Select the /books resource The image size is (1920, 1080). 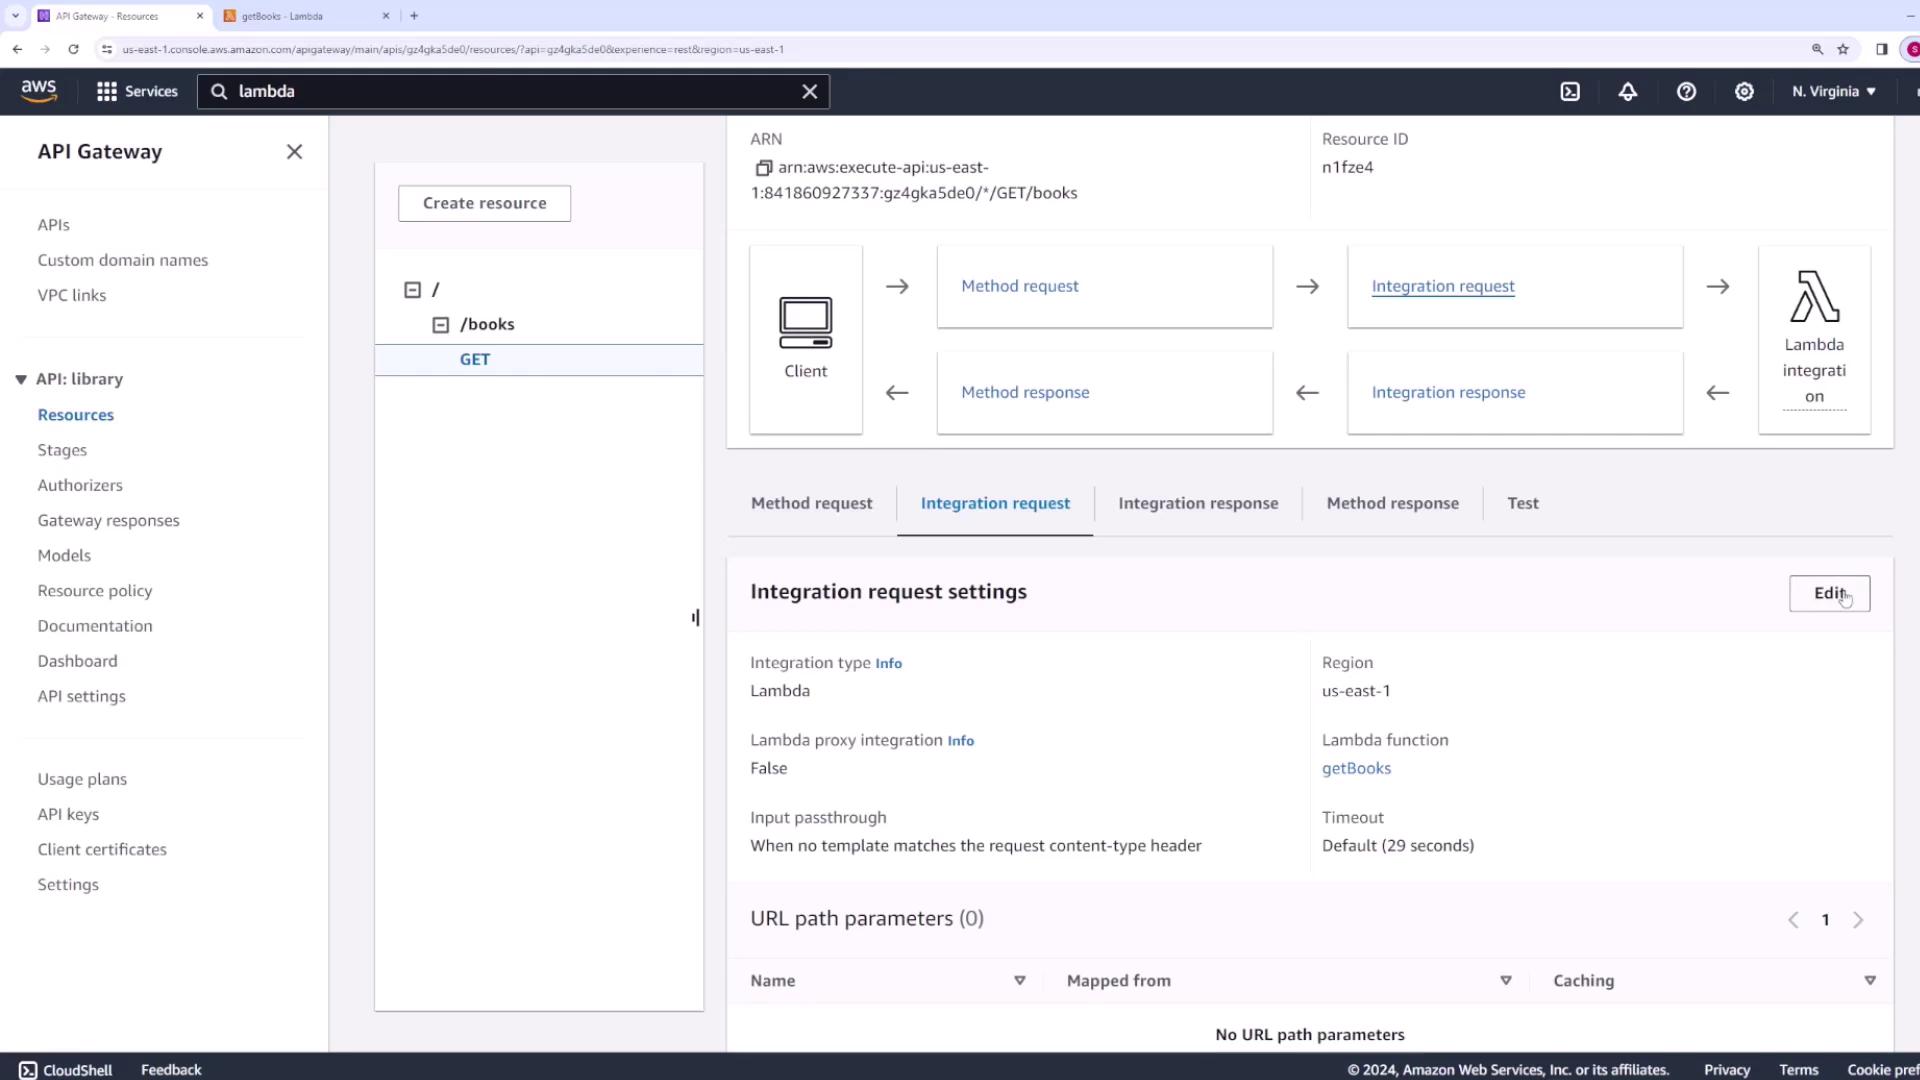point(487,325)
